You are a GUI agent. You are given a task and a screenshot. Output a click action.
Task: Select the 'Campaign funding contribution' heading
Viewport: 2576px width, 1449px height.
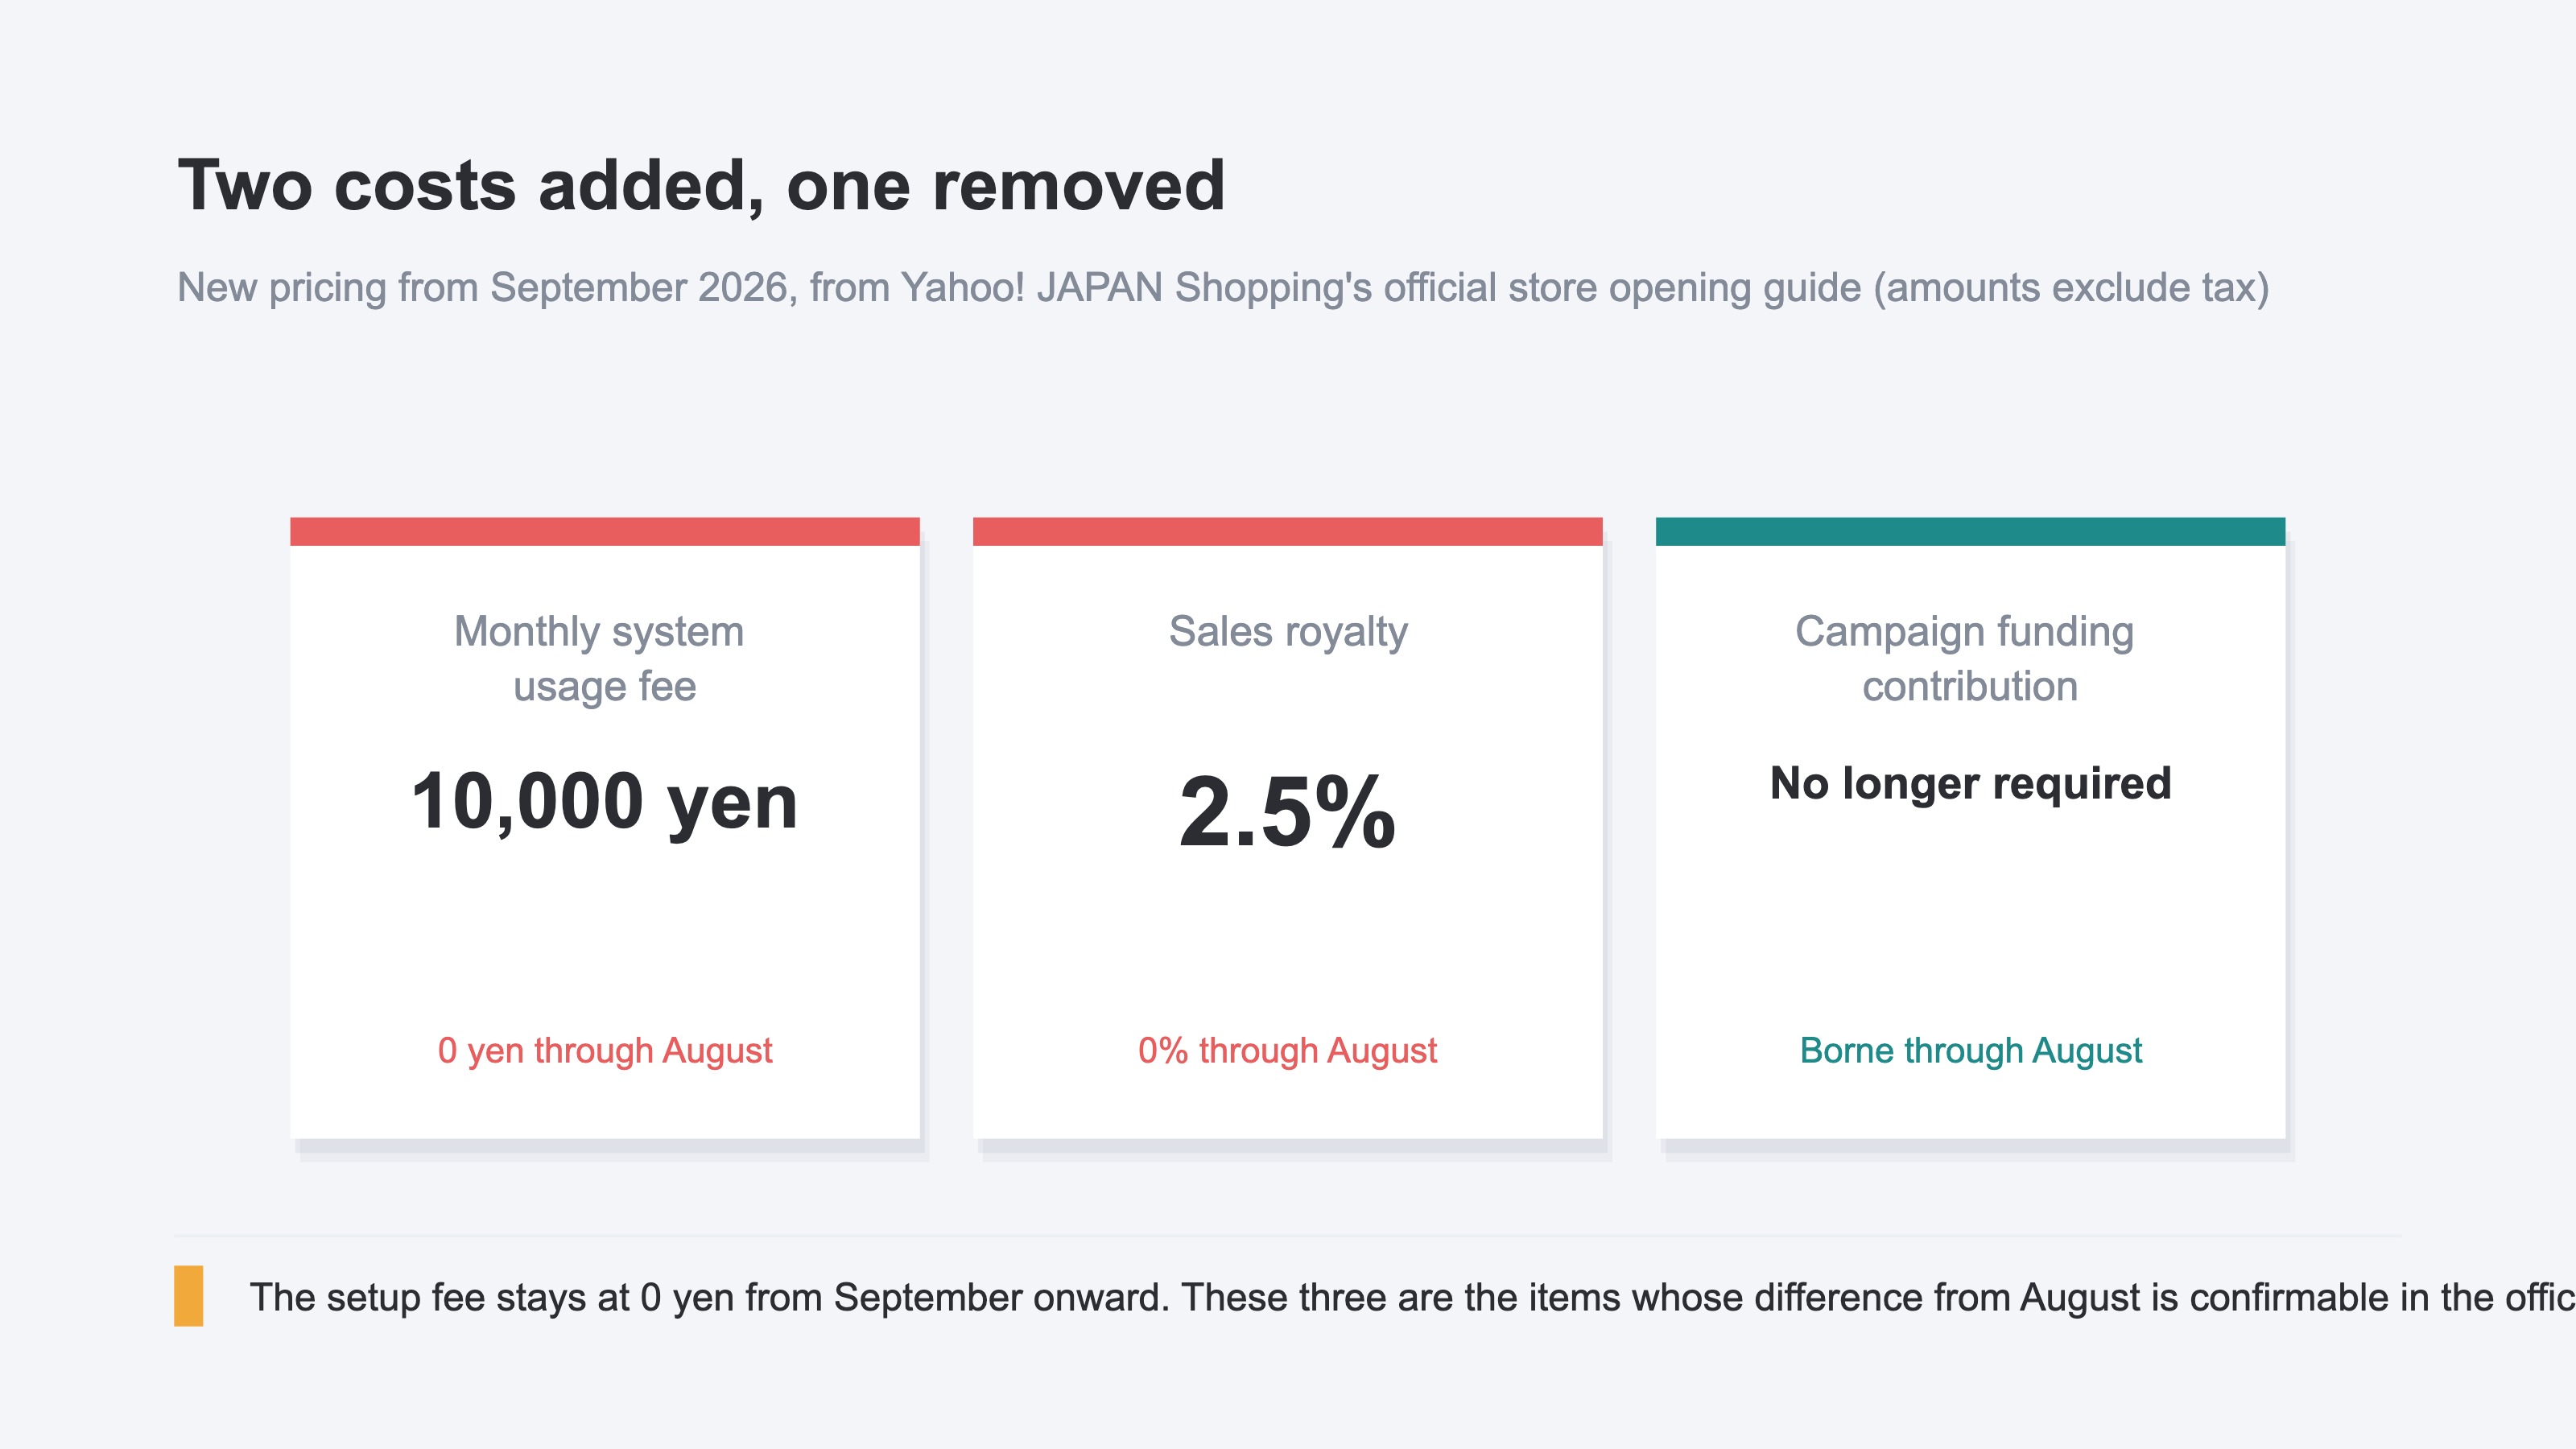pyautogui.click(x=1966, y=659)
